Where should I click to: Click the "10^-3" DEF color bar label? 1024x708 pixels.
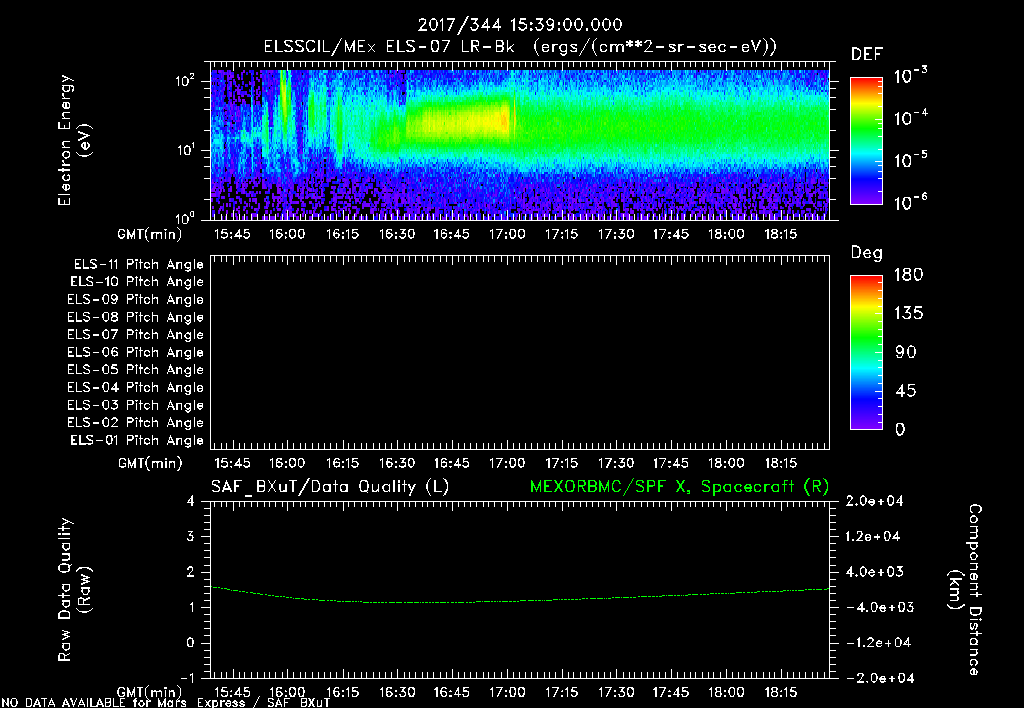tap(910, 76)
